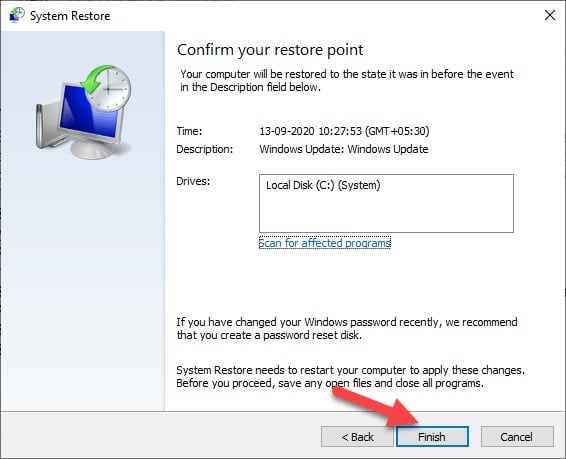
Task: Click the Windows Update description value
Action: coord(344,149)
